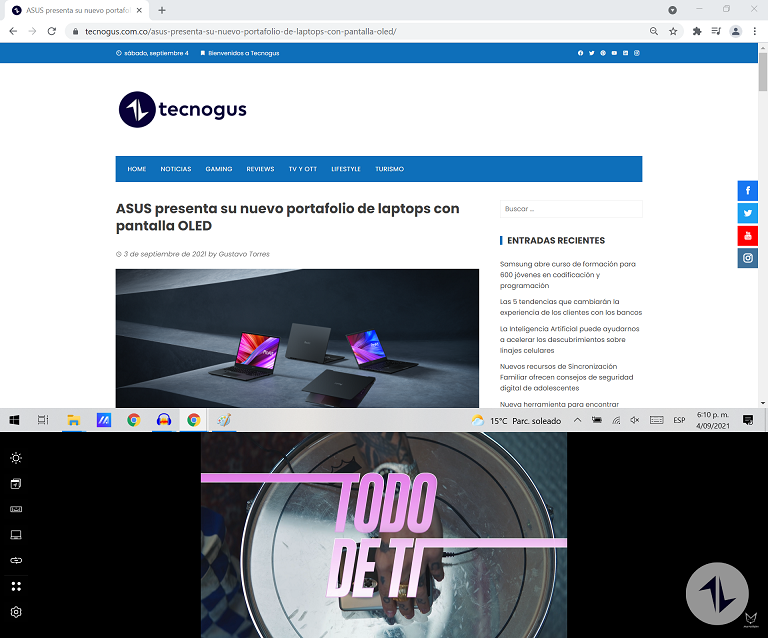This screenshot has width=768, height=638.
Task: Open brightness control on lower screen sidebar
Action: (x=16, y=458)
